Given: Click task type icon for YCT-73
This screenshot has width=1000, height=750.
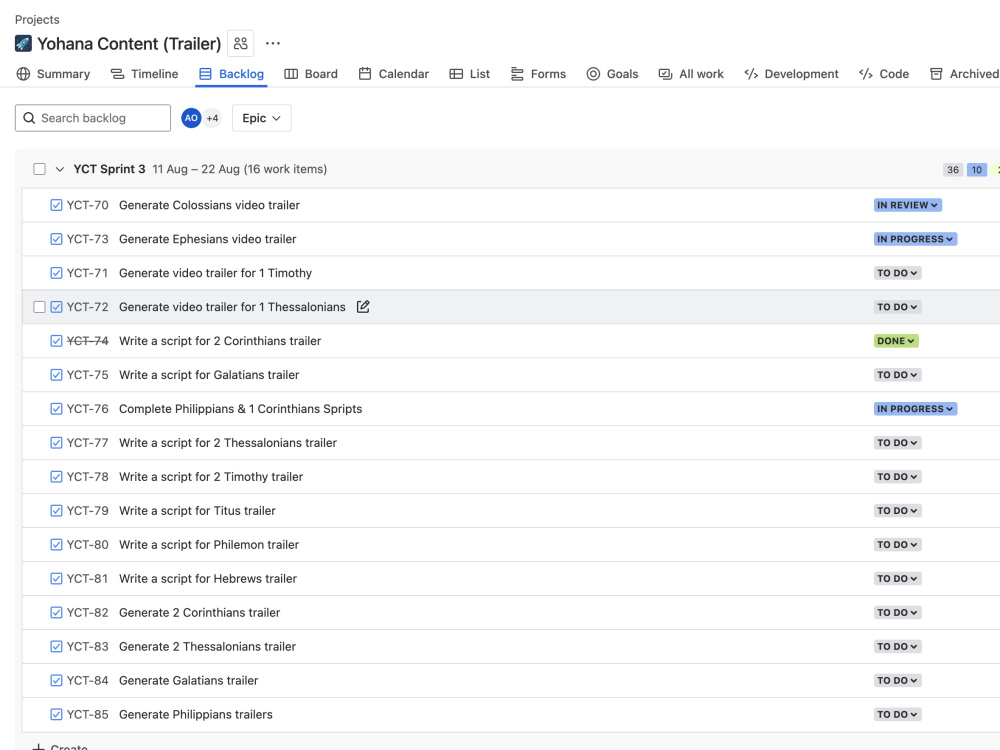Looking at the screenshot, I should click(x=56, y=239).
